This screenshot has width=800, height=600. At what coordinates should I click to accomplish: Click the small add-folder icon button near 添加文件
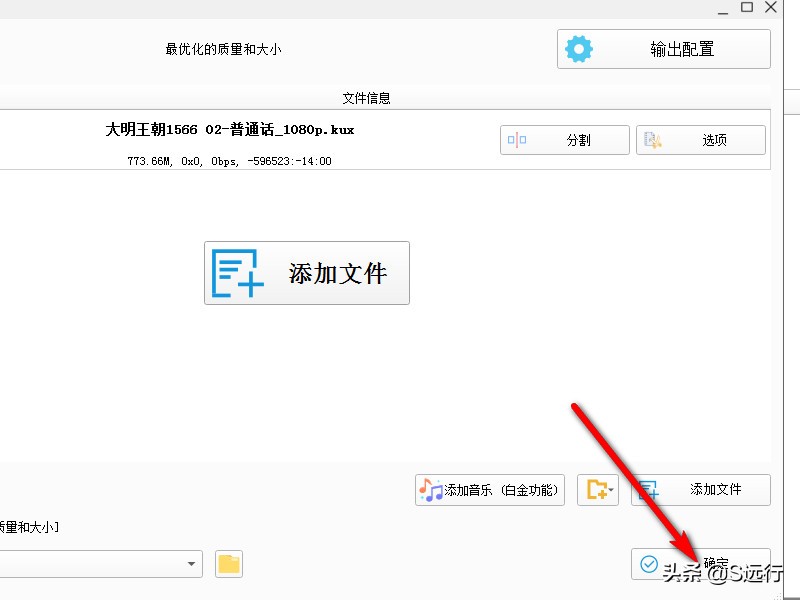pyautogui.click(x=597, y=489)
